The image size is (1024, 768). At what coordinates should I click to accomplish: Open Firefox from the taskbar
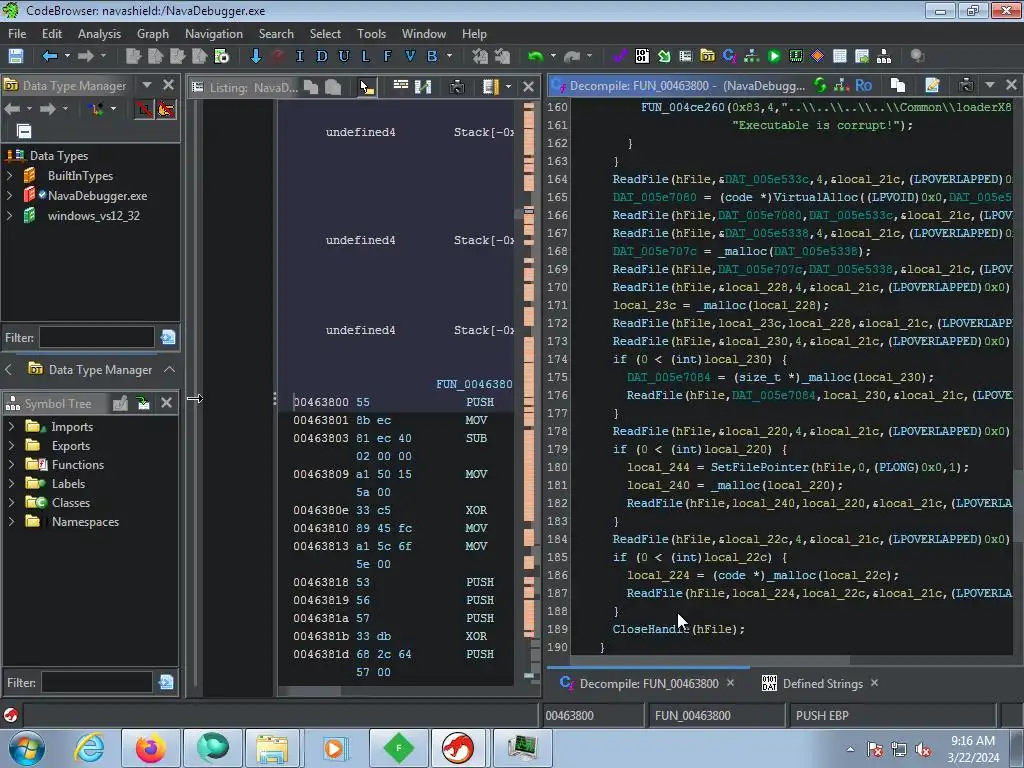click(151, 747)
